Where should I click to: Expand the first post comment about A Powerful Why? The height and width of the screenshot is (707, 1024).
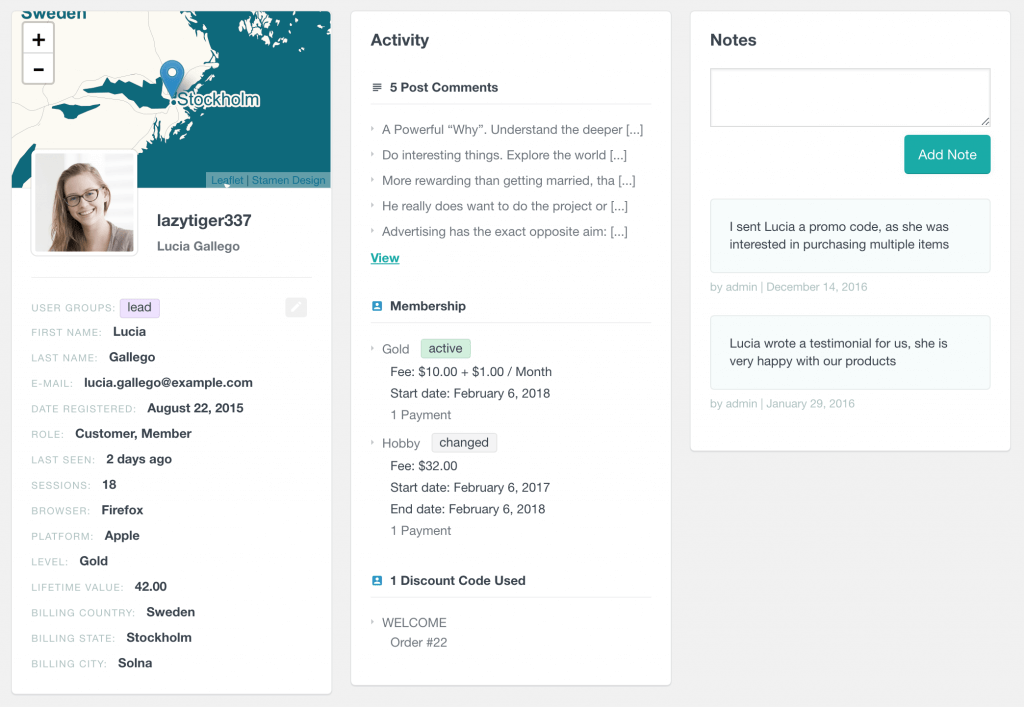point(513,129)
